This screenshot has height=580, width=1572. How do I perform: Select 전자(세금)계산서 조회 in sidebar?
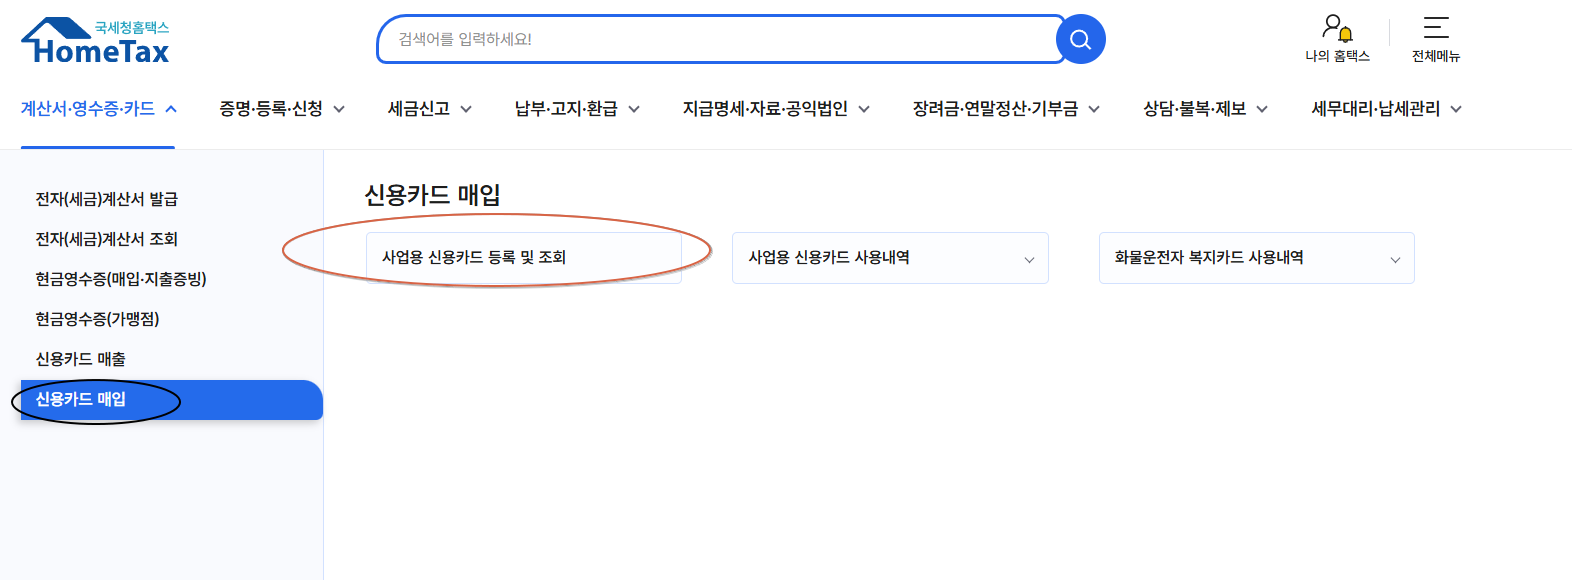[x=107, y=239]
